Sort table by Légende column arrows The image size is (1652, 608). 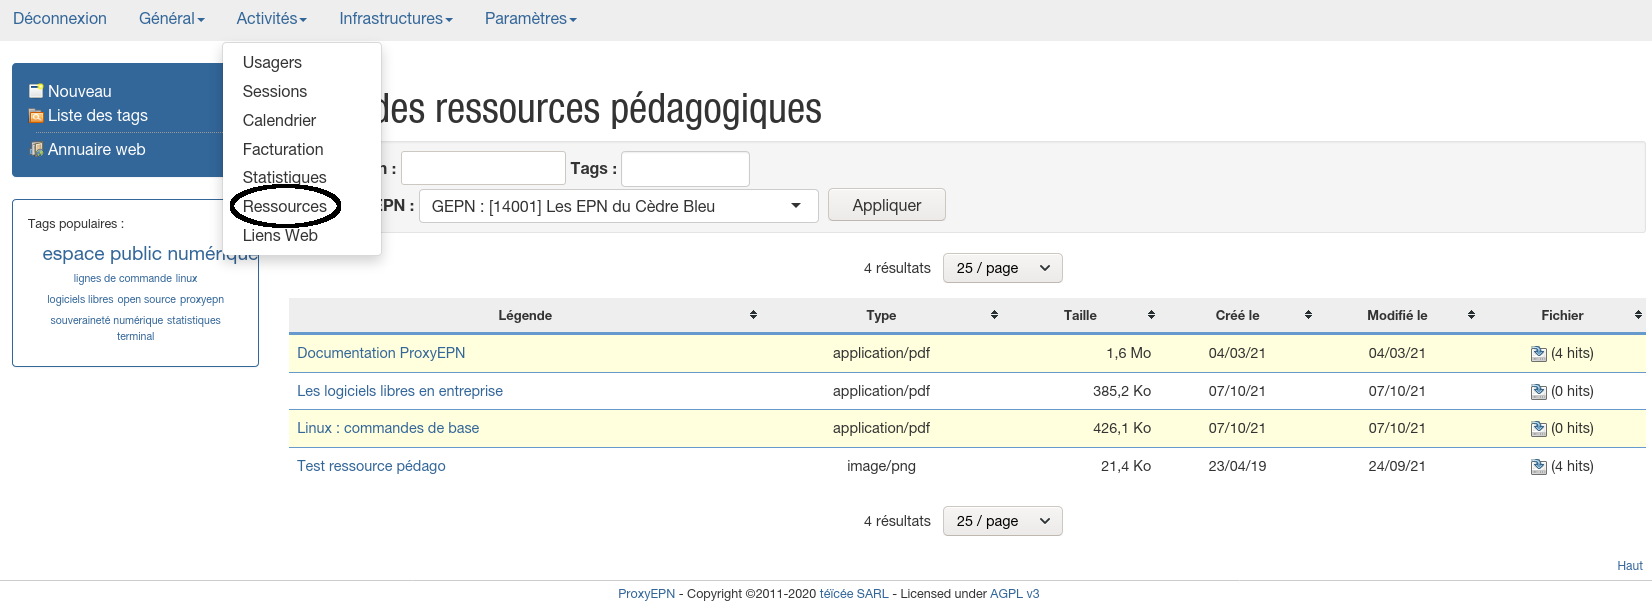click(753, 315)
